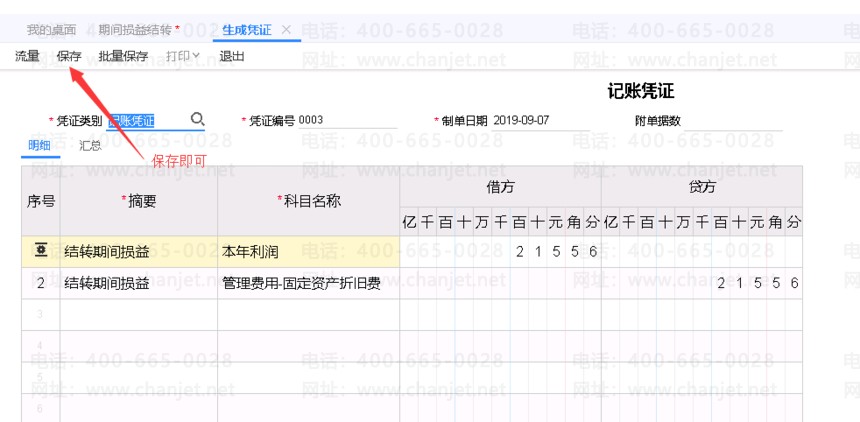Viewport: 860px width, 422px height.
Task: Click the 管理费用-固定资产折旧费 cell
Action: coord(308,284)
